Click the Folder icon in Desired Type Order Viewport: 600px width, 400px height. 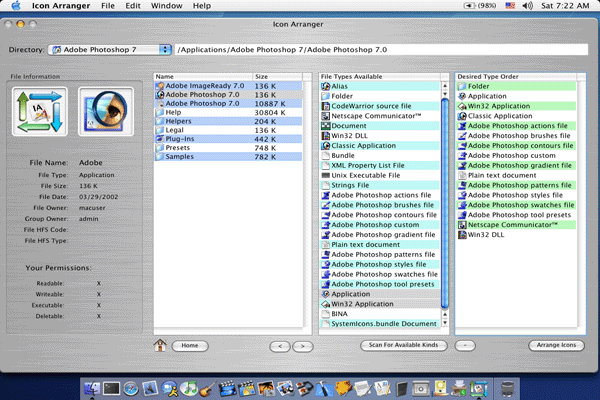tap(462, 86)
